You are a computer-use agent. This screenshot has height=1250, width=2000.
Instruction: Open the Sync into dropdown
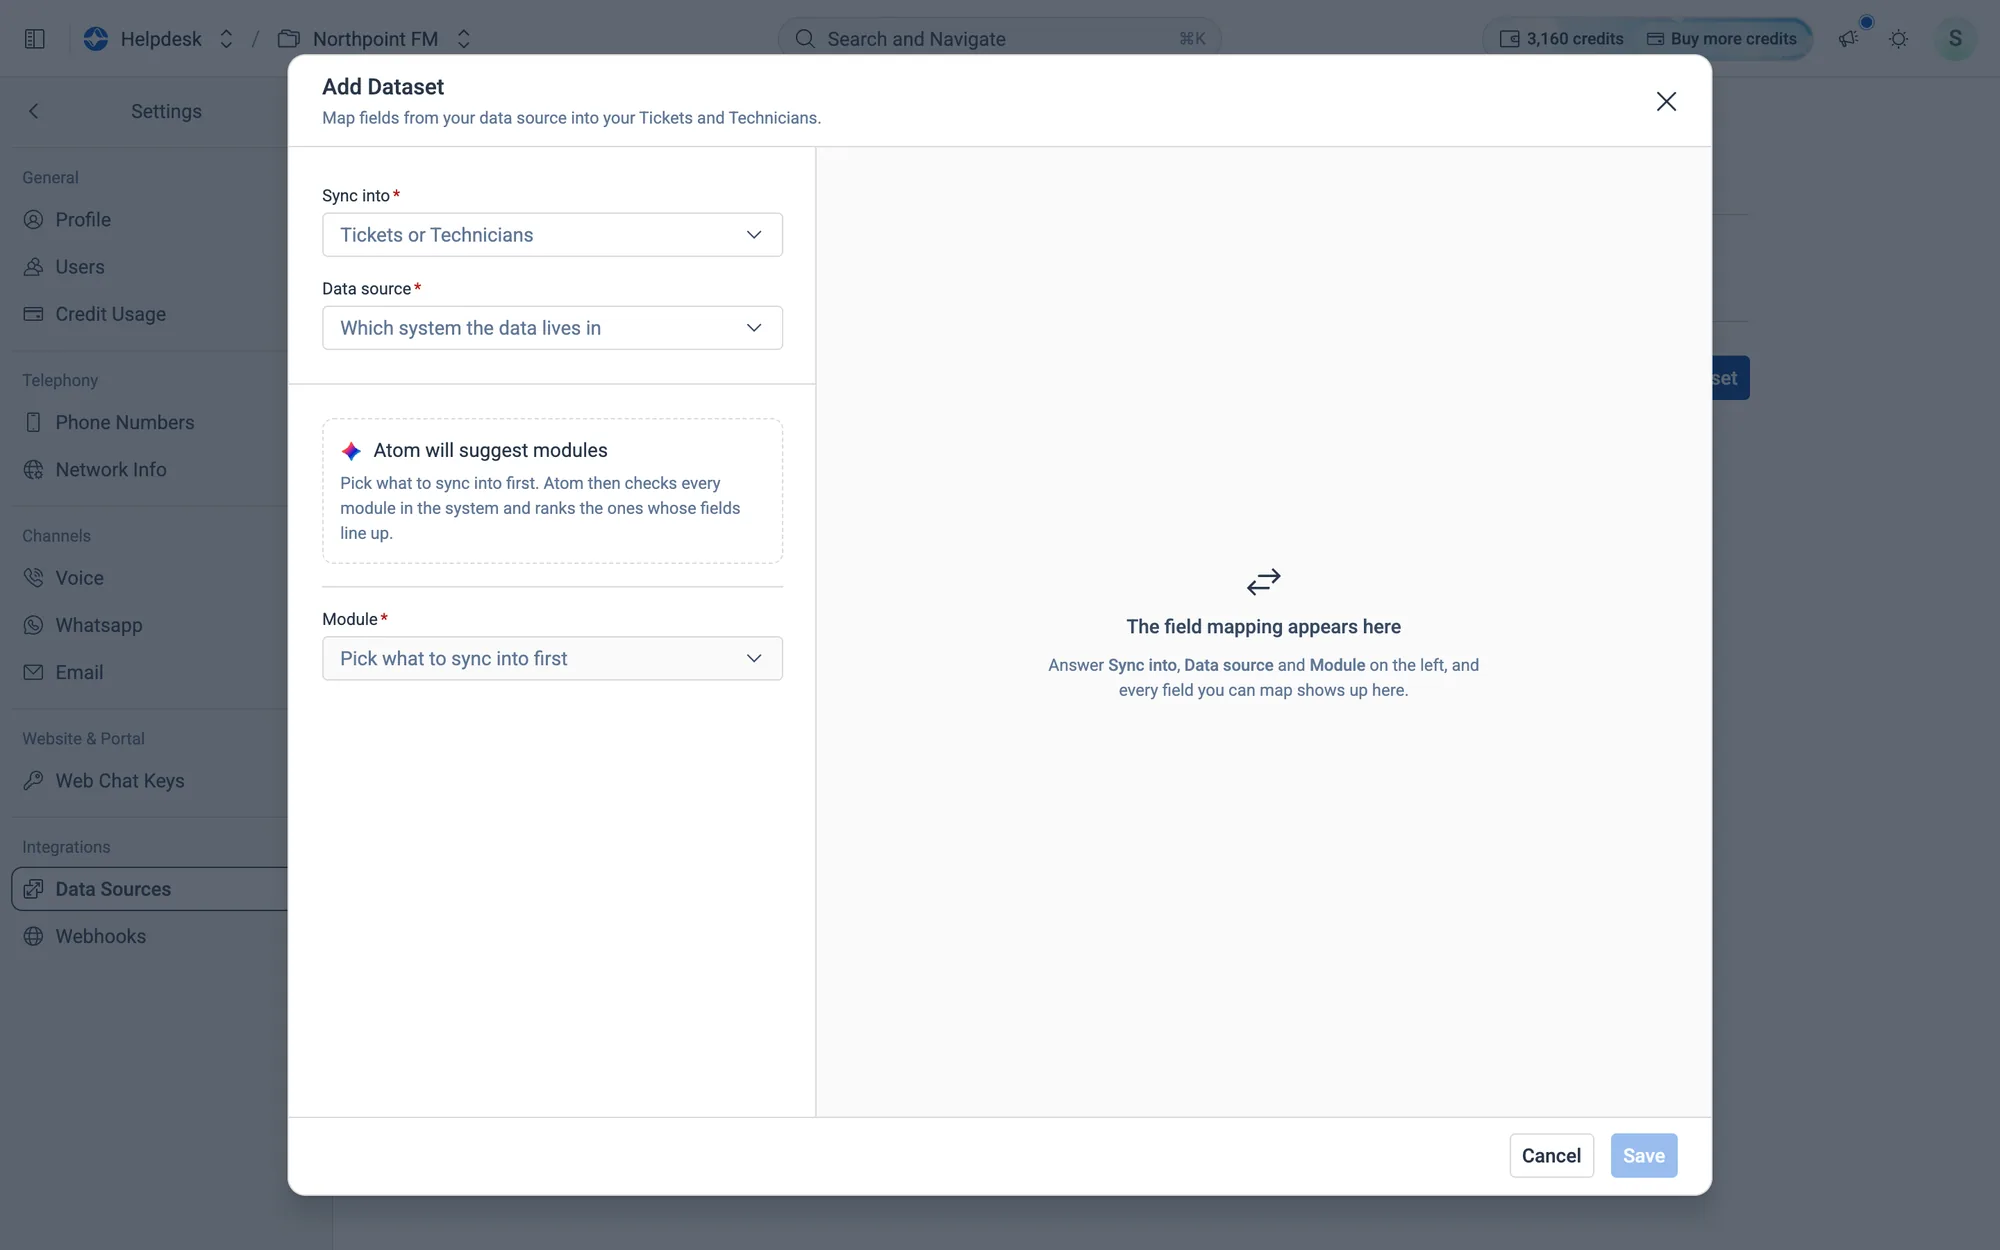tap(552, 235)
